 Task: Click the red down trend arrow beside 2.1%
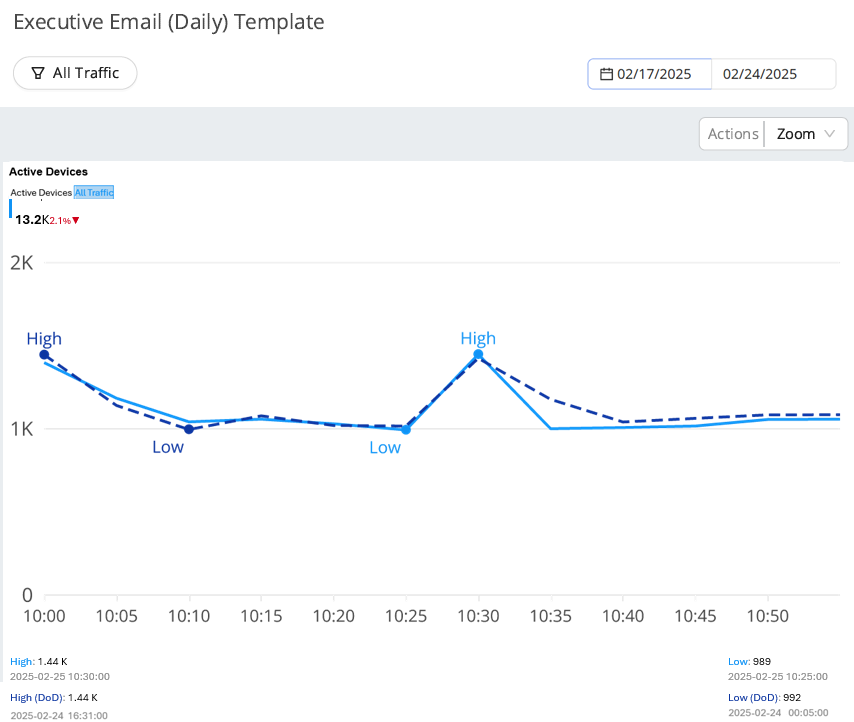[x=75, y=220]
